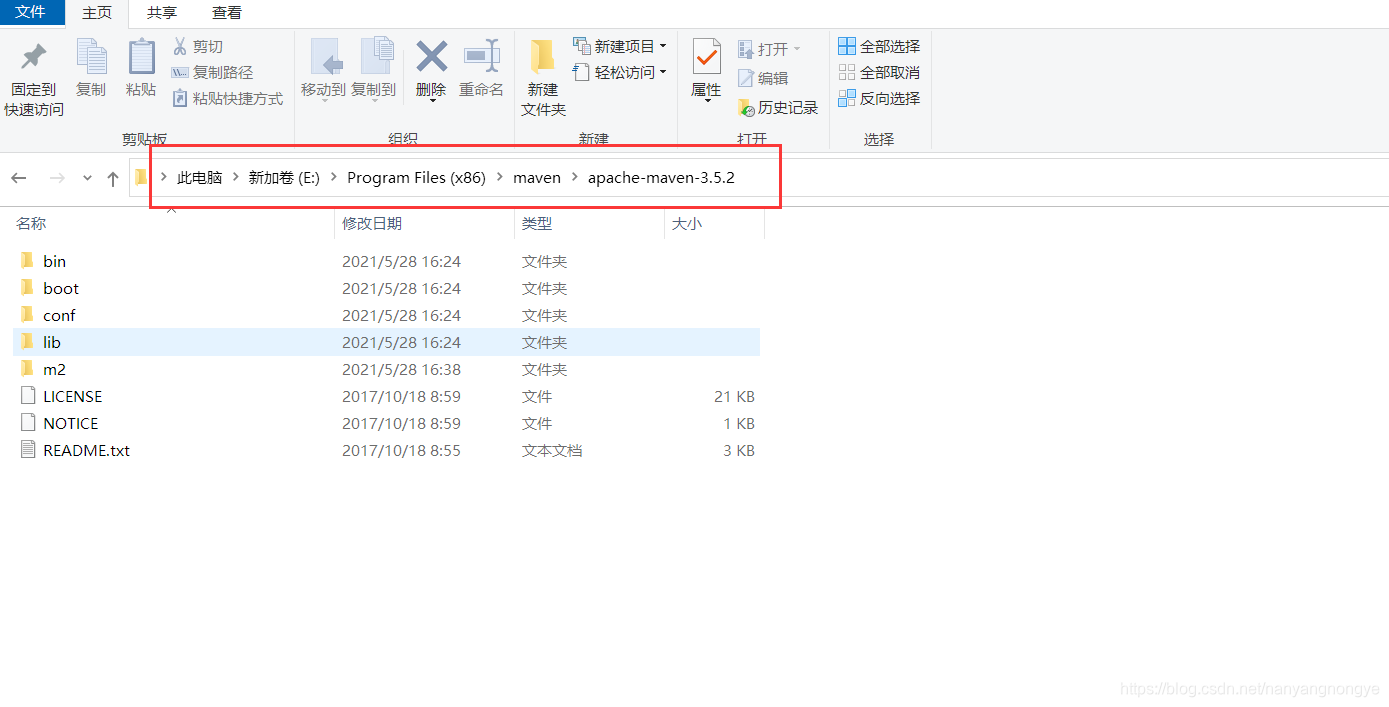The image size is (1389, 707).
Task: Select the NOTICE file row
Action: 387,423
